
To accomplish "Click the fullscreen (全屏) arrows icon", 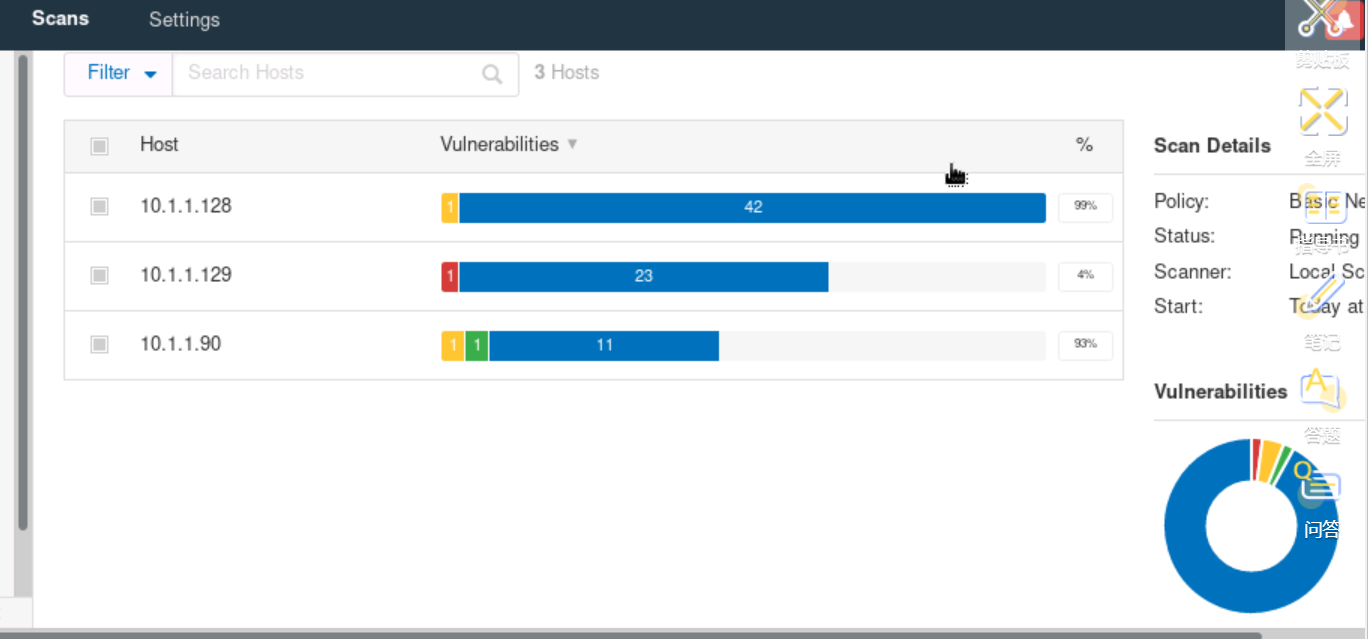I will tap(1323, 111).
